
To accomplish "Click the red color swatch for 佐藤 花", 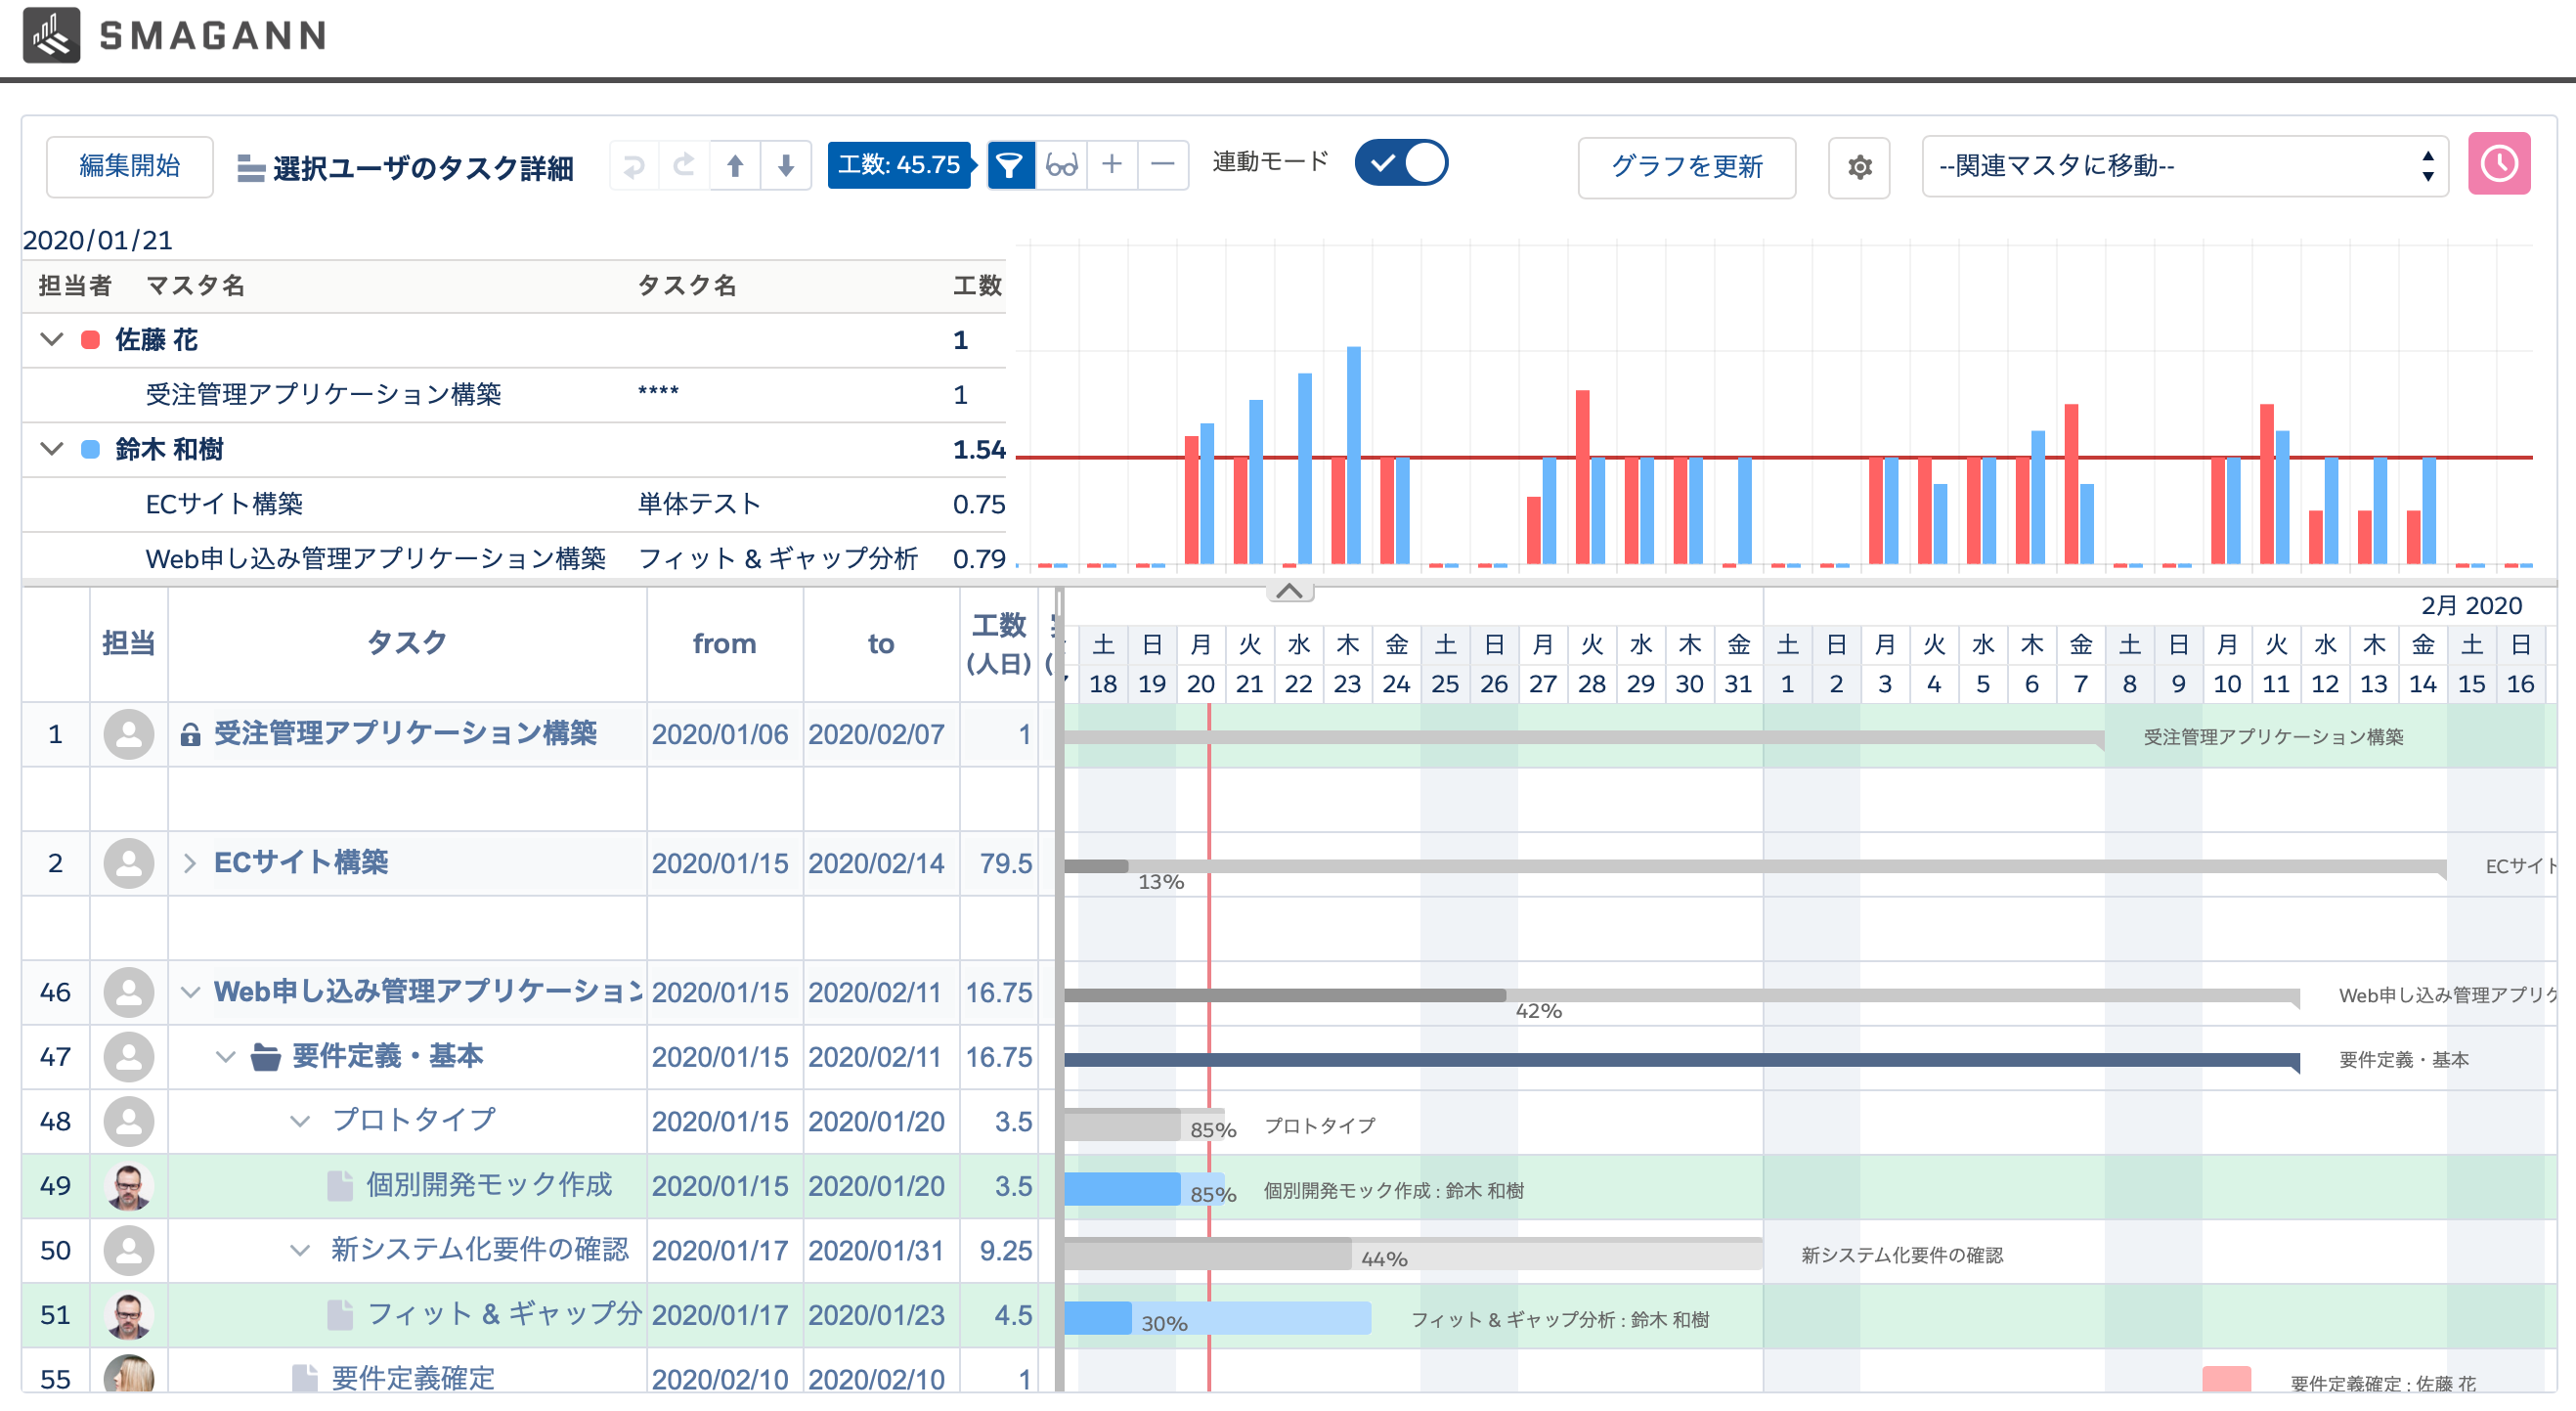I will tap(90, 340).
